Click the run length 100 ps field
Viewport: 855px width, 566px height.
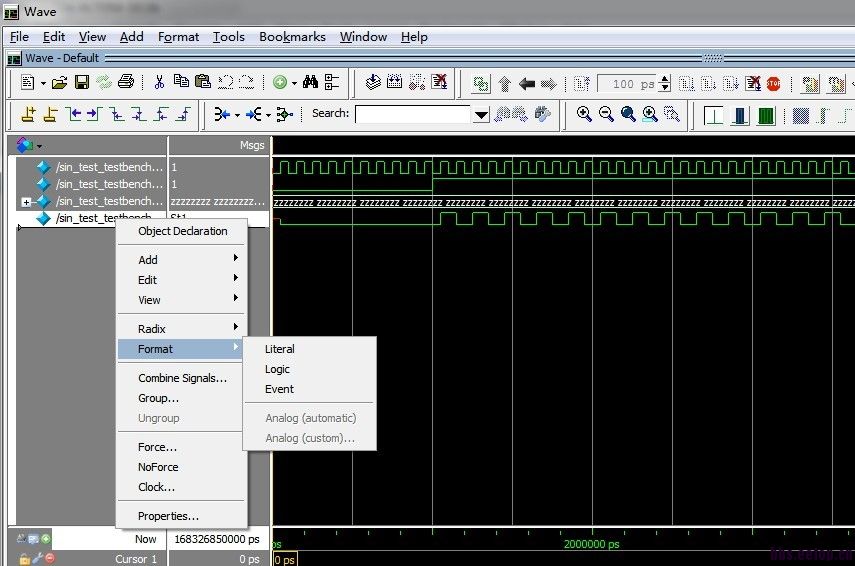click(x=628, y=84)
